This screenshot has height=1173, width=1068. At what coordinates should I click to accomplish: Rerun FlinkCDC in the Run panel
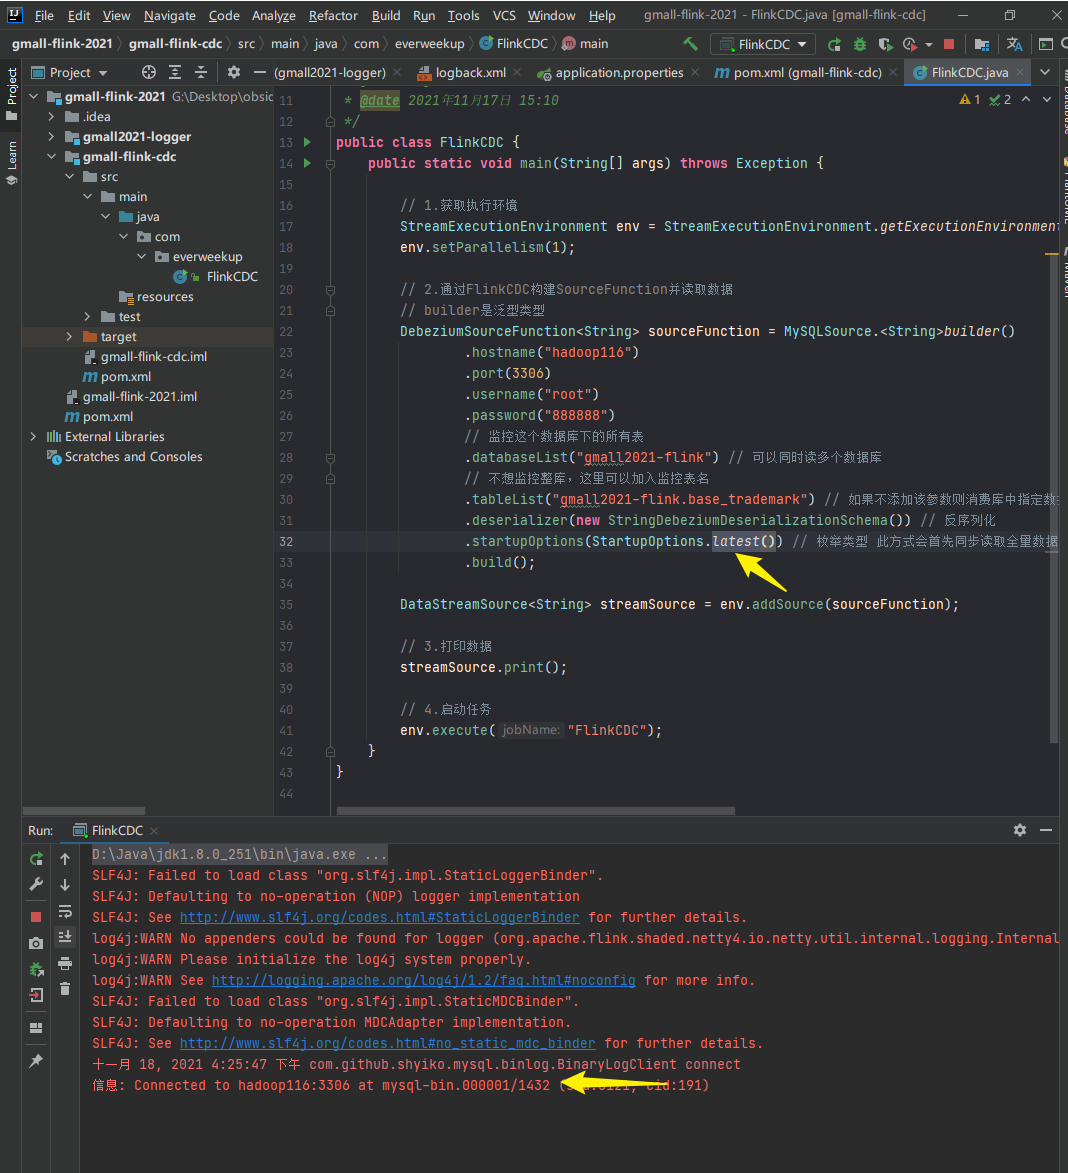point(36,859)
